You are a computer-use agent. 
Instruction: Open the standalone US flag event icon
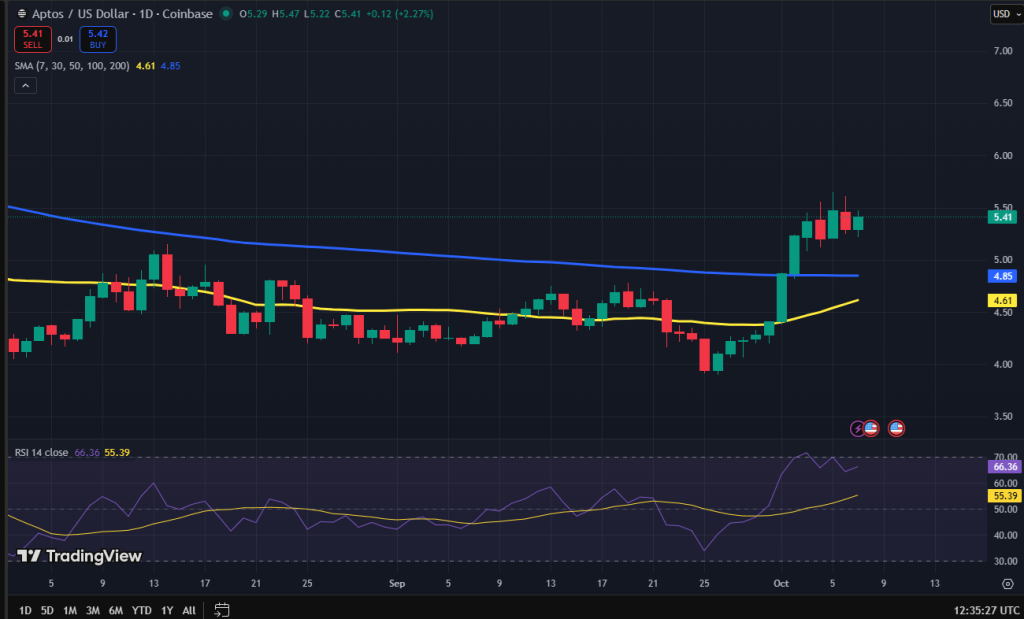(x=896, y=428)
